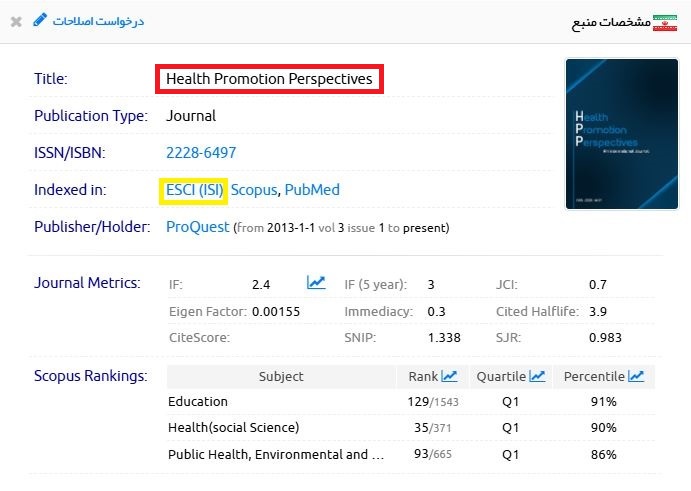691x491 pixels.
Task: Click the Iran flag icon
Action: pyautogui.click(x=665, y=21)
